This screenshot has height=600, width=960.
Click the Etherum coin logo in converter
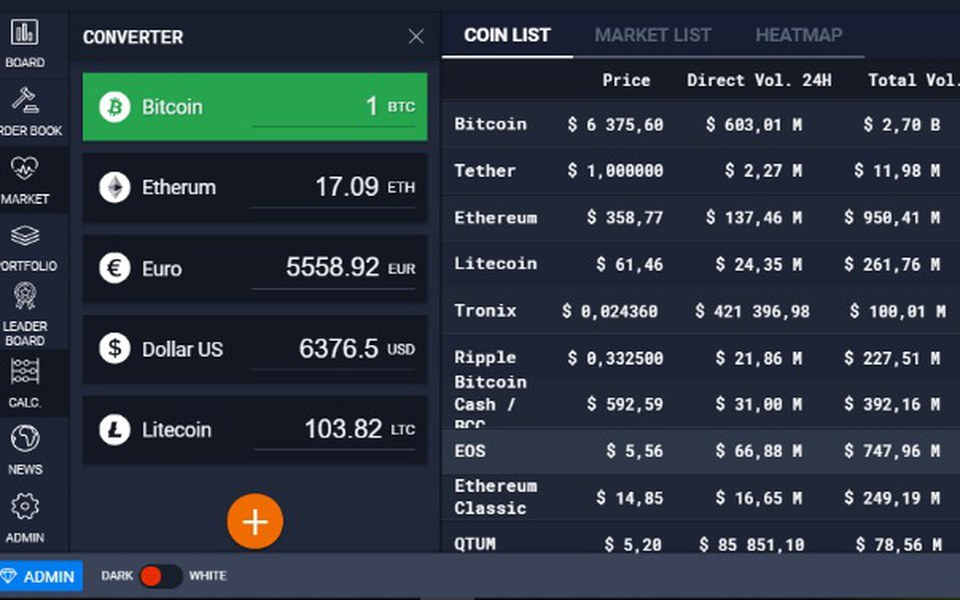click(114, 187)
